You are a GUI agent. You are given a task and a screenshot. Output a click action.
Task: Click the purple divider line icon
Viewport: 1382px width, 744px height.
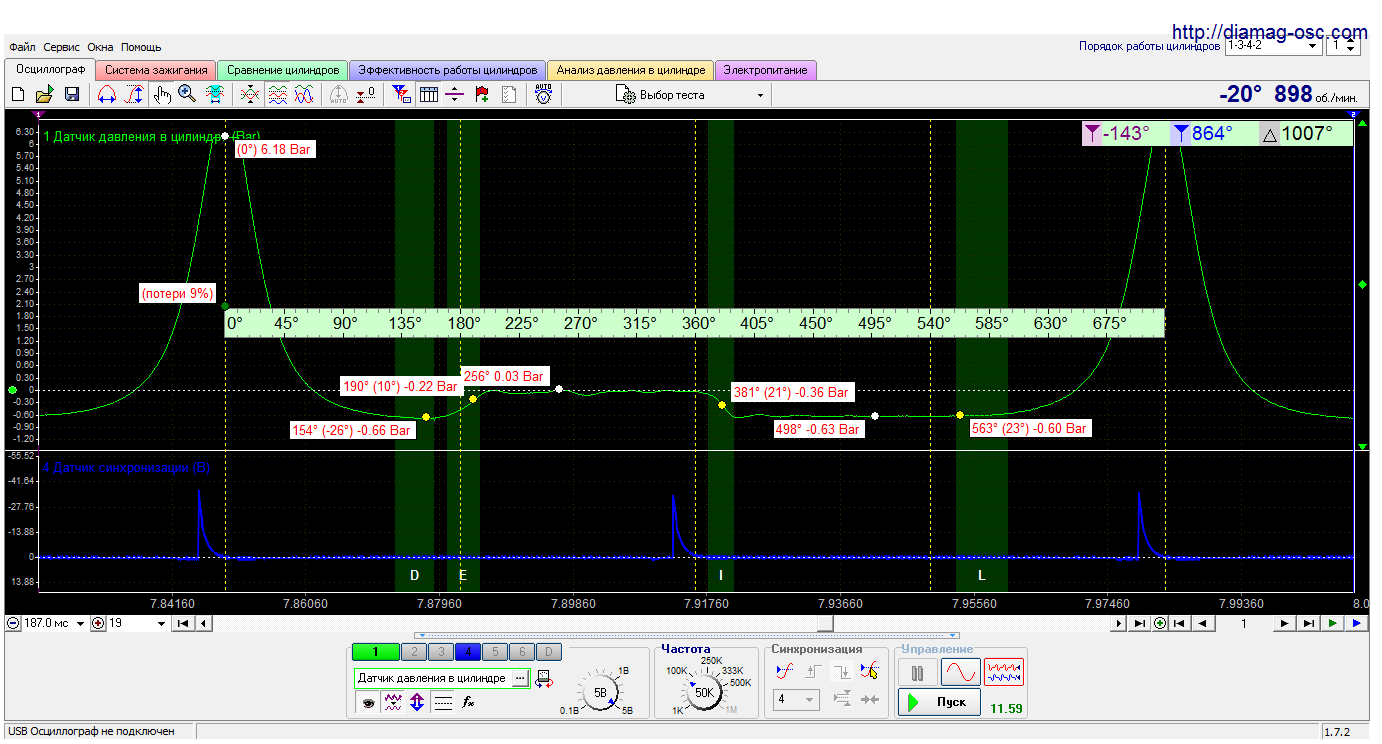[x=454, y=94]
